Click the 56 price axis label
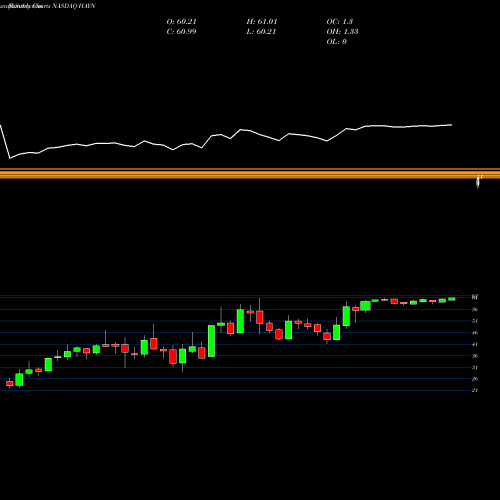 click(475, 309)
